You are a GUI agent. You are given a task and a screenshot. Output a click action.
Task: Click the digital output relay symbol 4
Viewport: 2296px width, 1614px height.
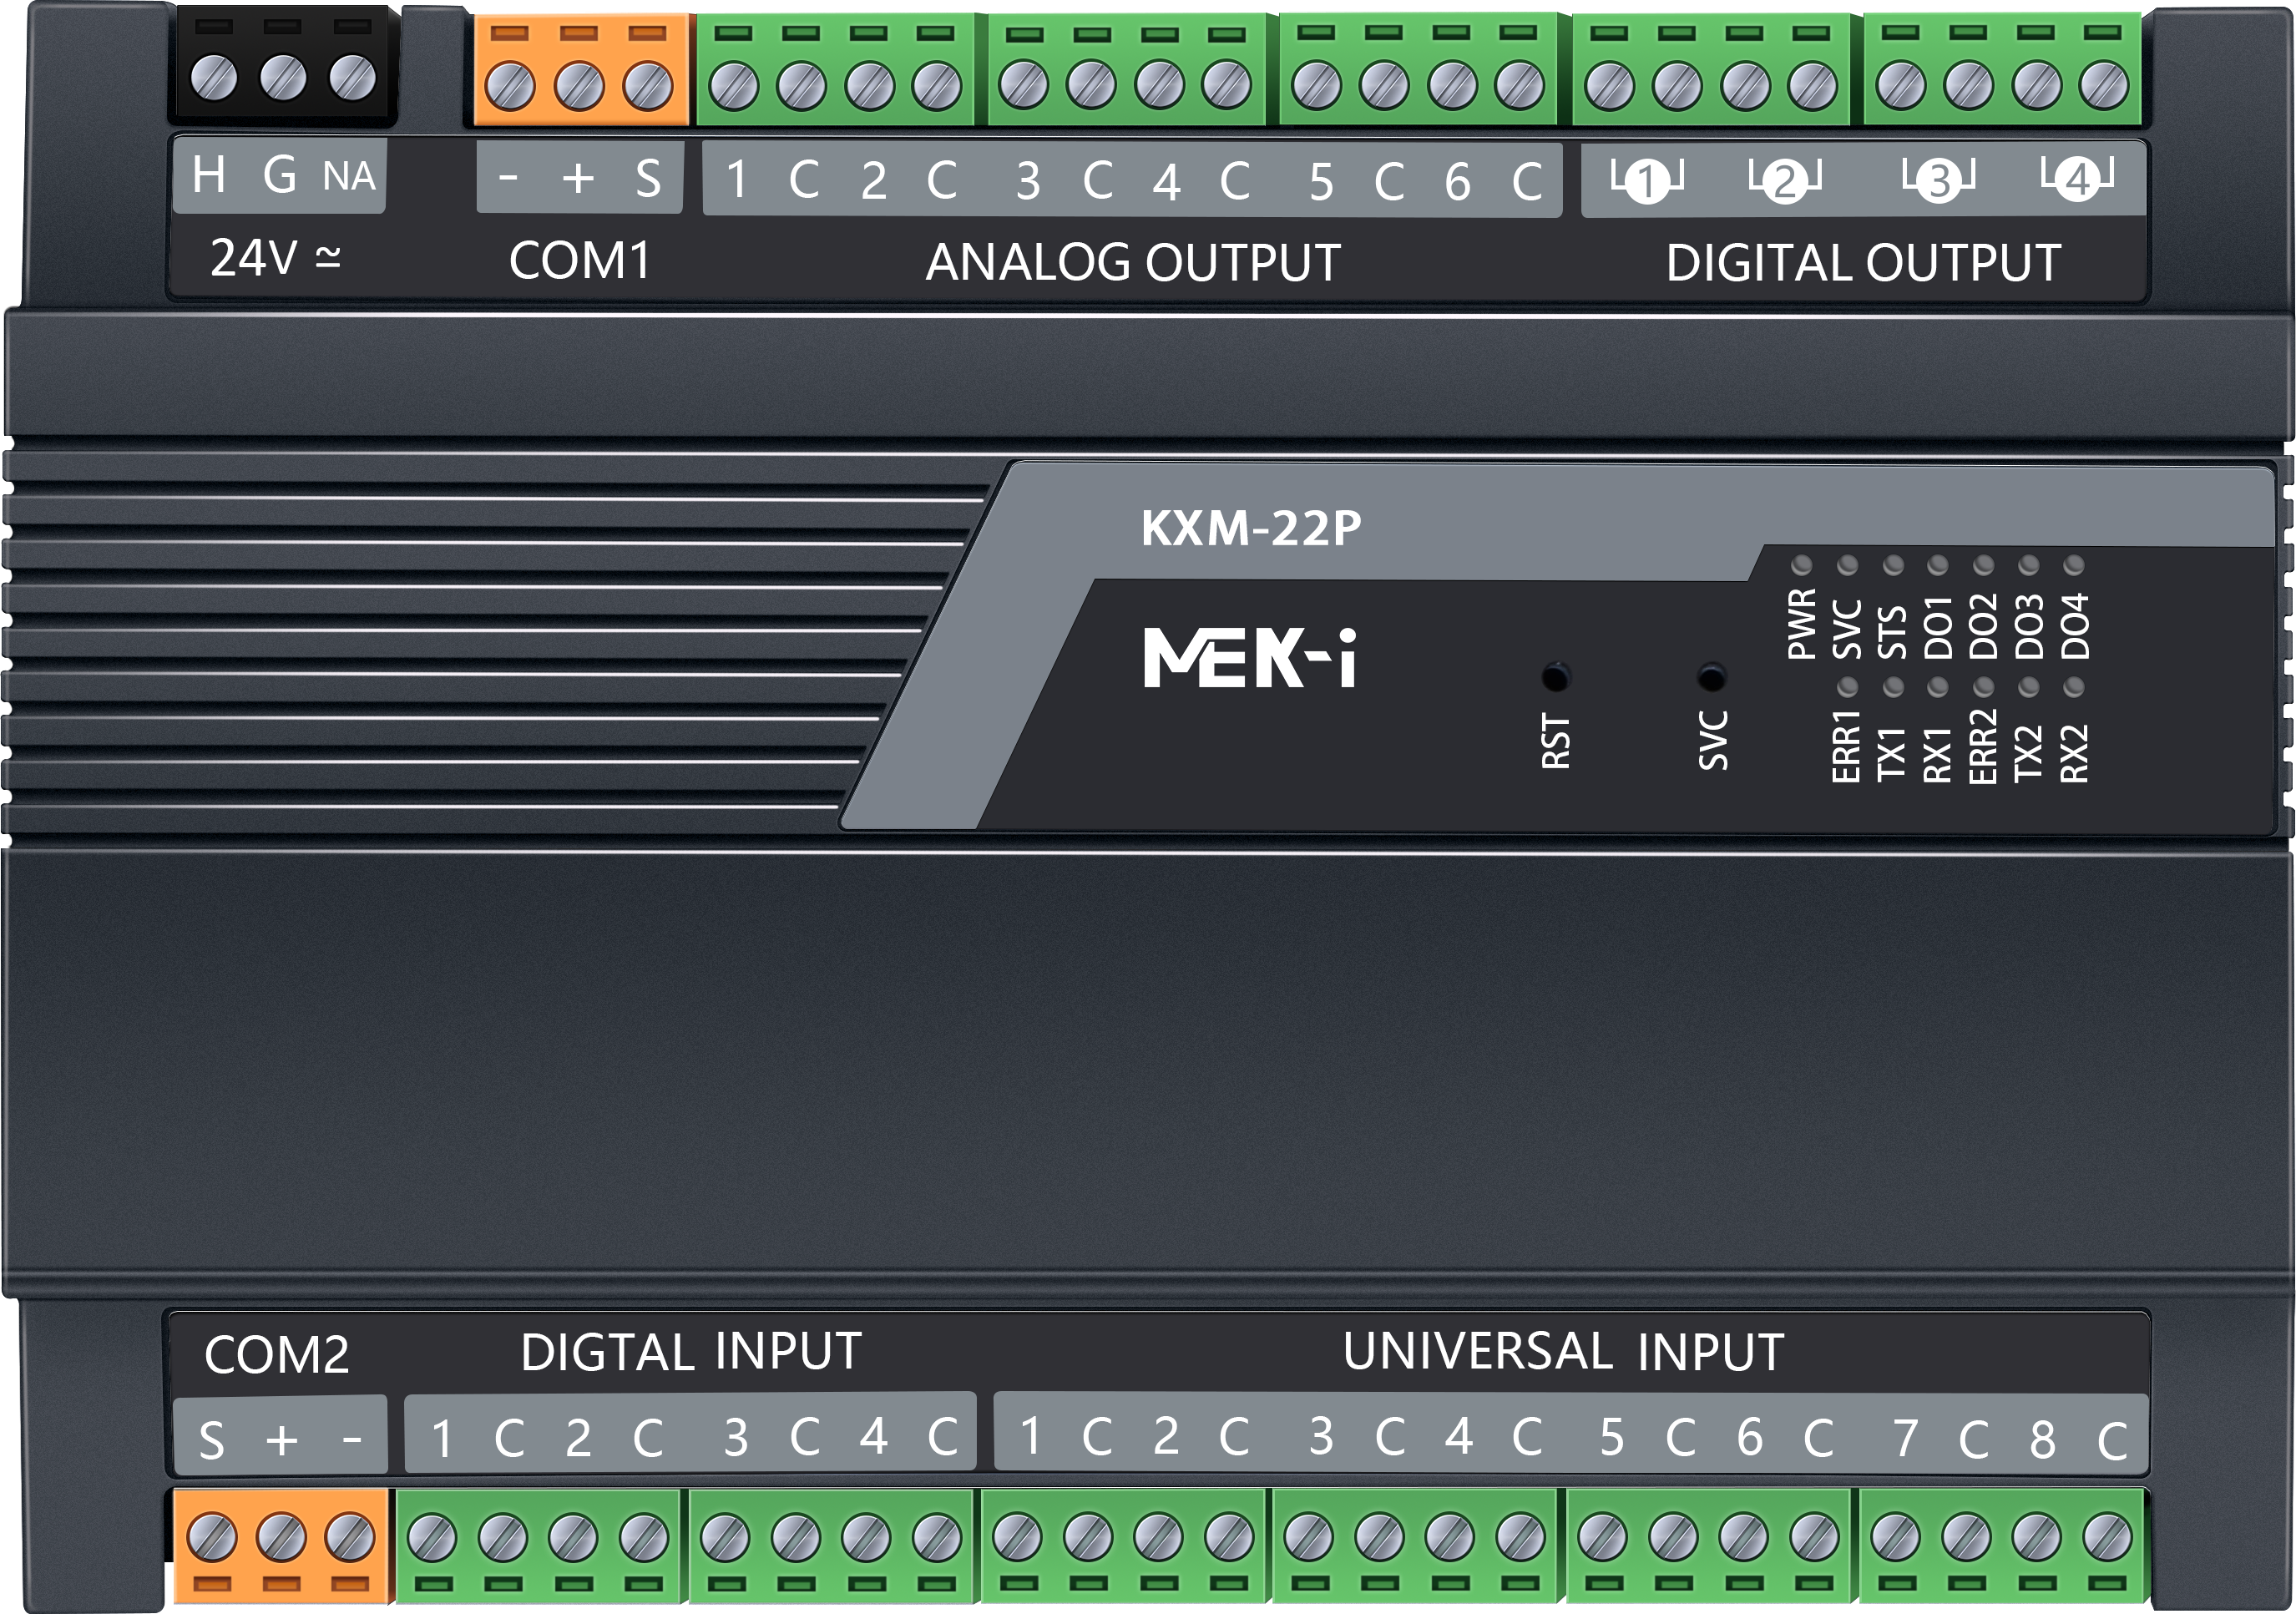[2077, 180]
